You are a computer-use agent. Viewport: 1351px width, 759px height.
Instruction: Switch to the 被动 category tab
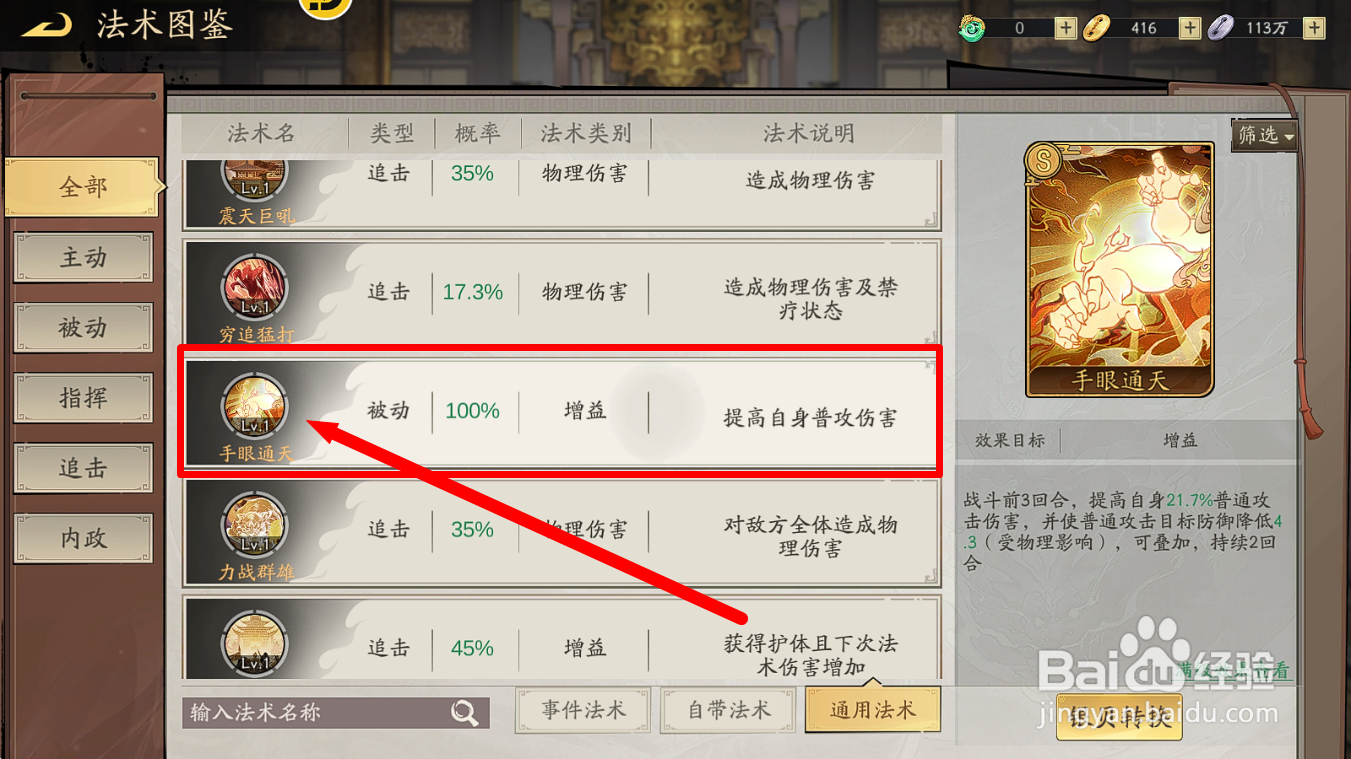click(83, 328)
